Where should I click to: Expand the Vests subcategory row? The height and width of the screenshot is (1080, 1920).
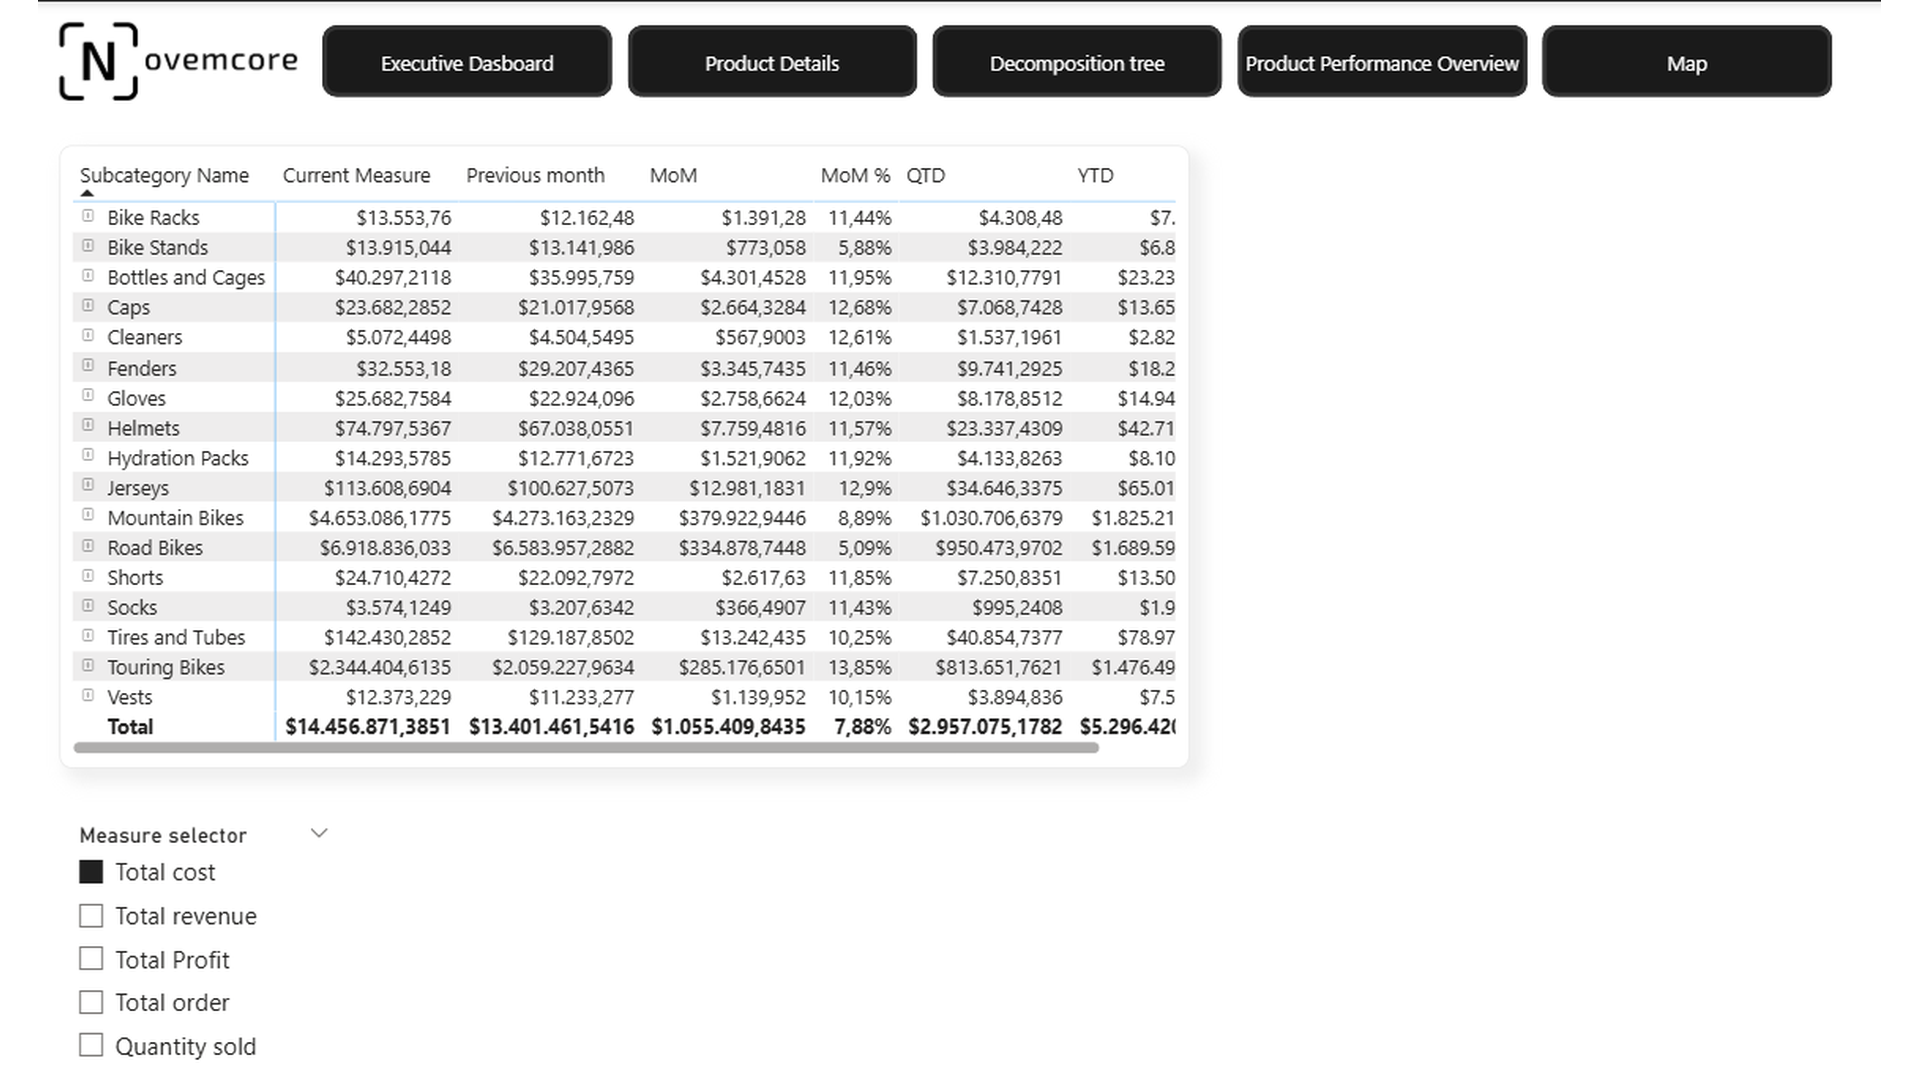pos(88,696)
